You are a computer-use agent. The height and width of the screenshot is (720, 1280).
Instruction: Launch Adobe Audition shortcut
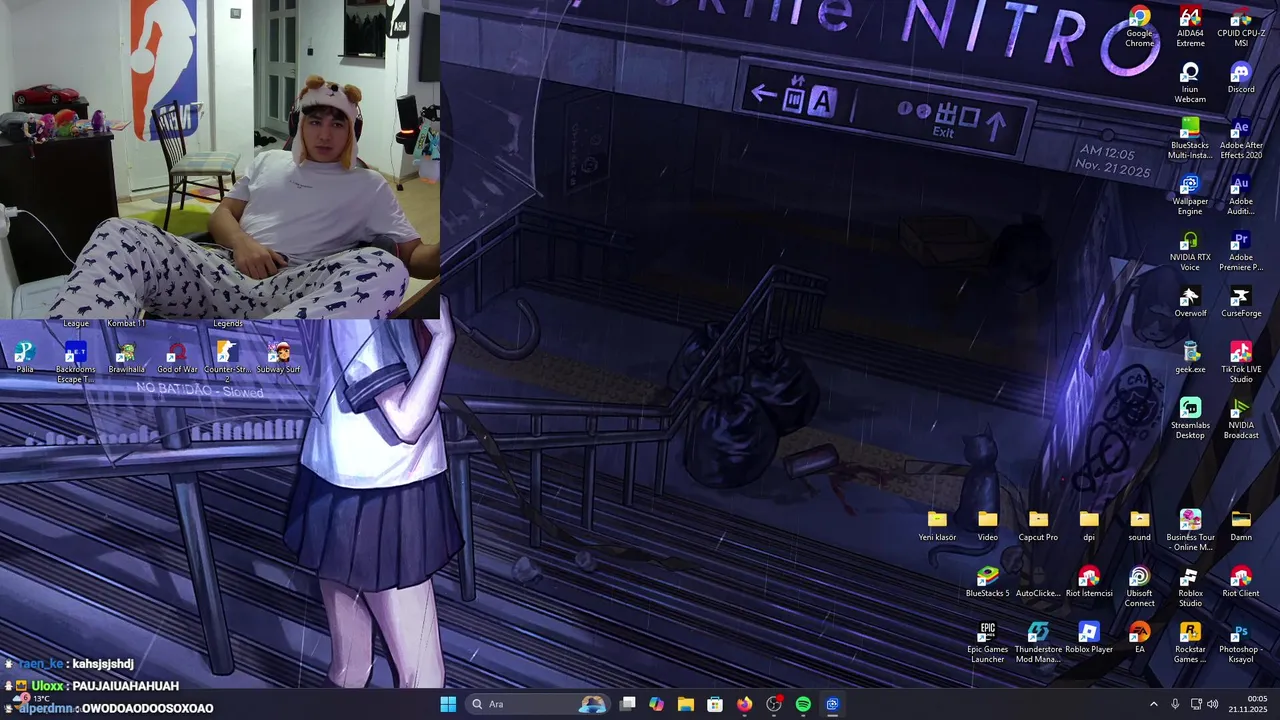click(1241, 195)
